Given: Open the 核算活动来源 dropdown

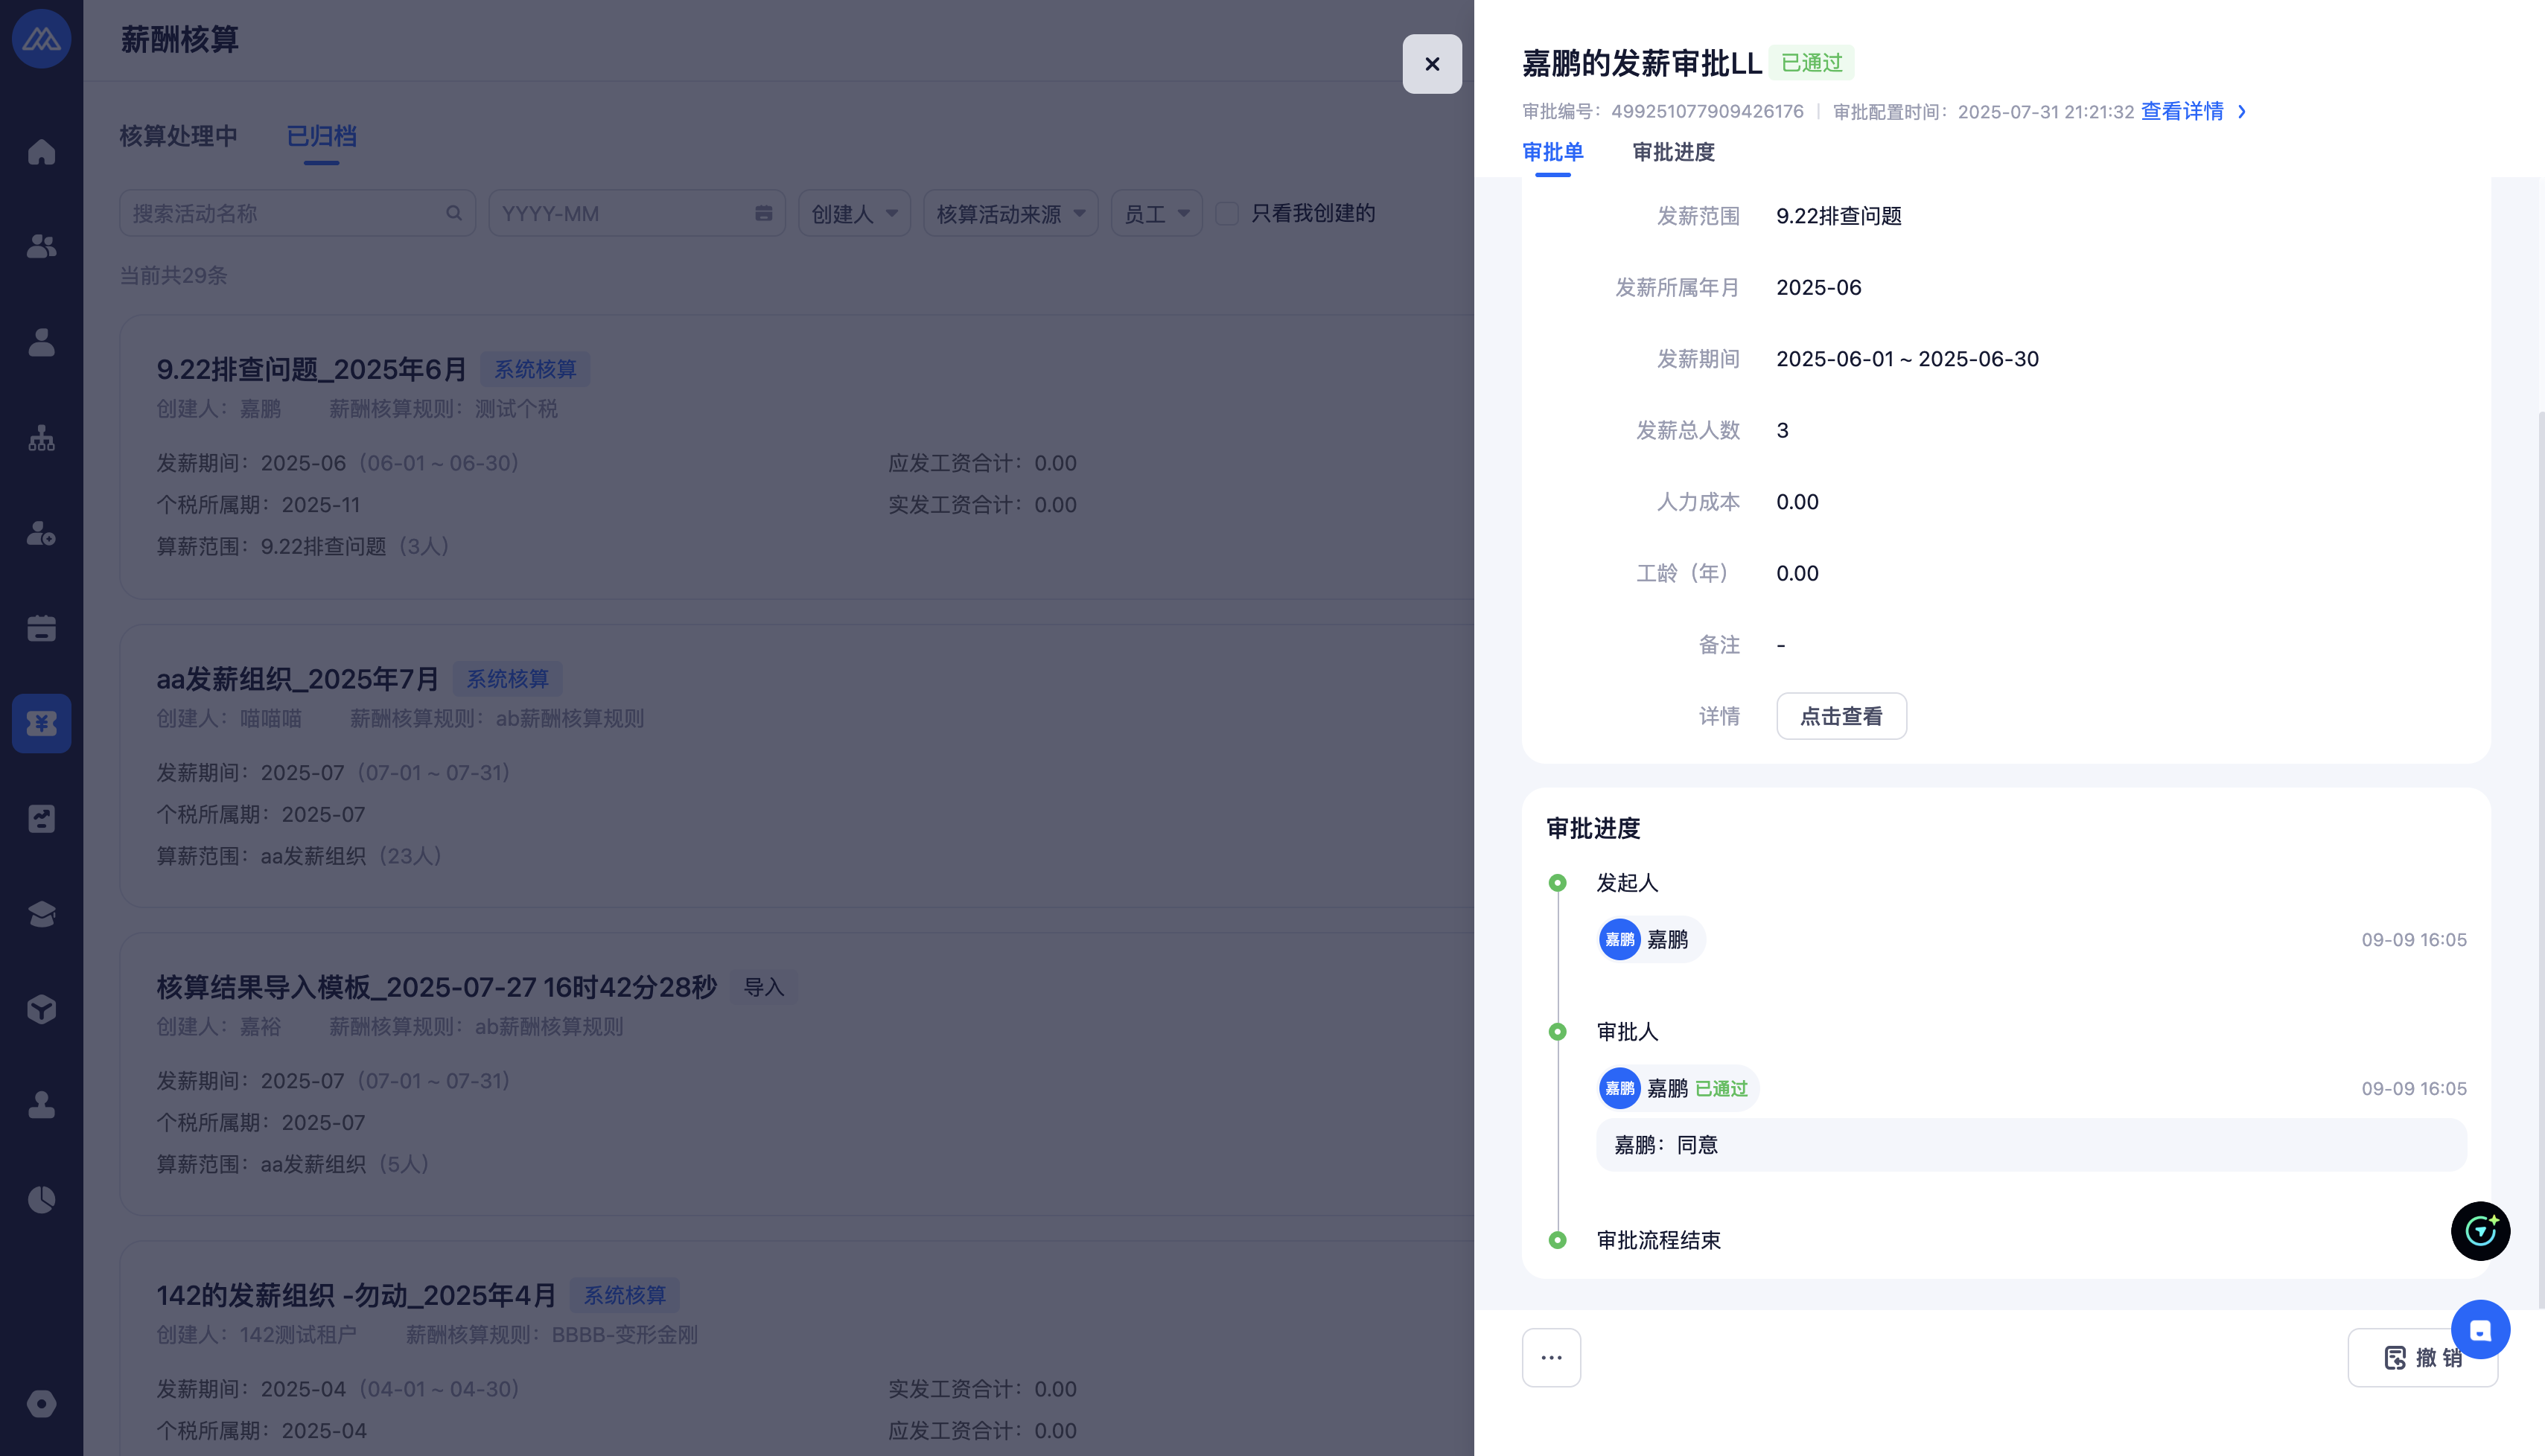Looking at the screenshot, I should (x=1010, y=213).
